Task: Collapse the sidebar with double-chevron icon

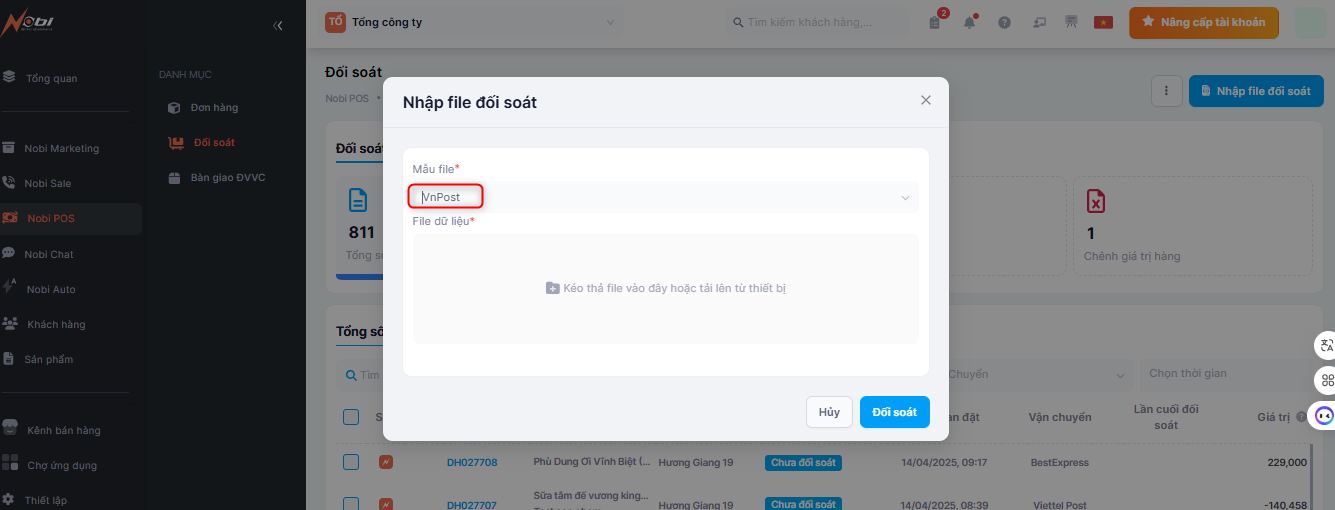Action: pos(278,26)
